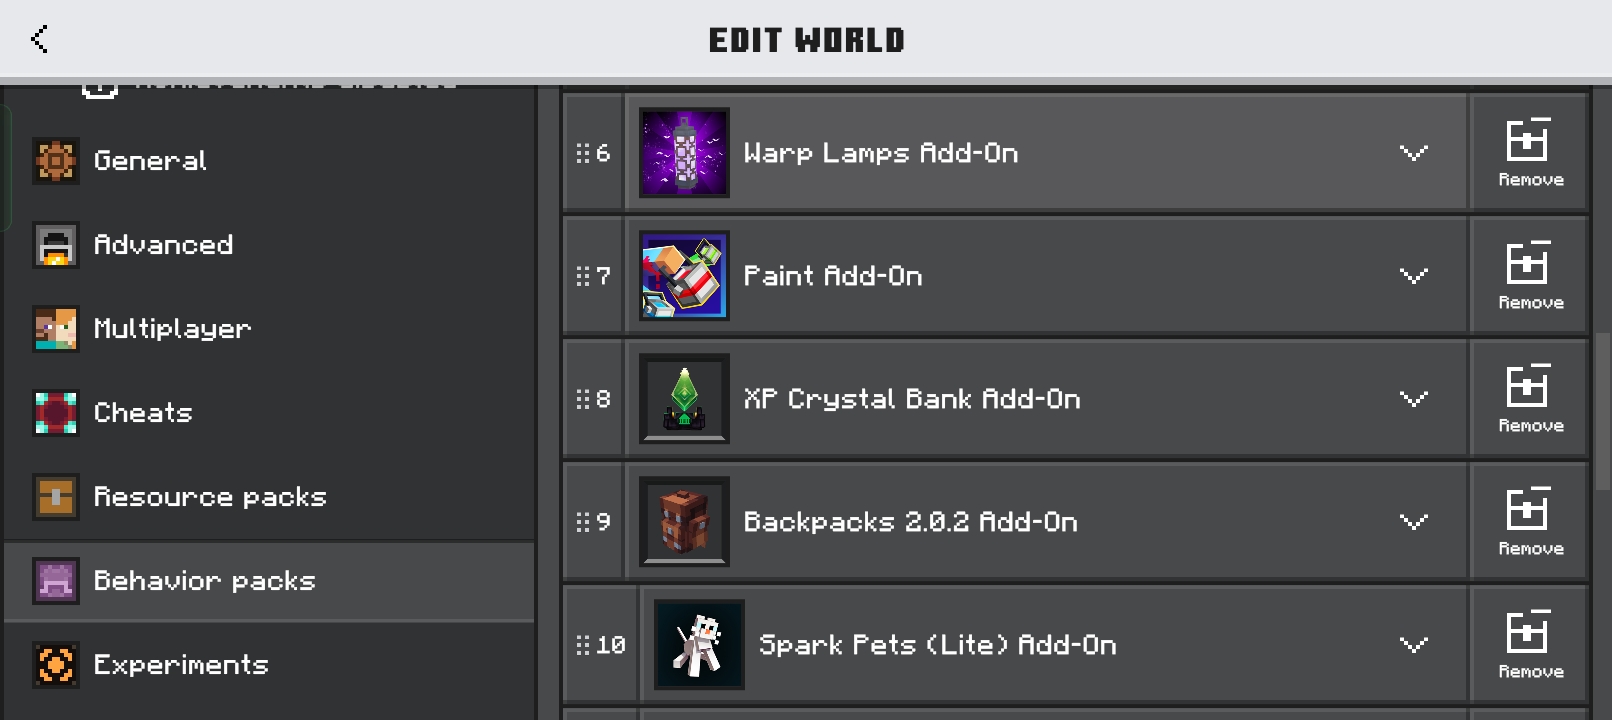Remove the Spark Pets (Lite) Add-On
This screenshot has width=1612, height=720.
[x=1529, y=644]
